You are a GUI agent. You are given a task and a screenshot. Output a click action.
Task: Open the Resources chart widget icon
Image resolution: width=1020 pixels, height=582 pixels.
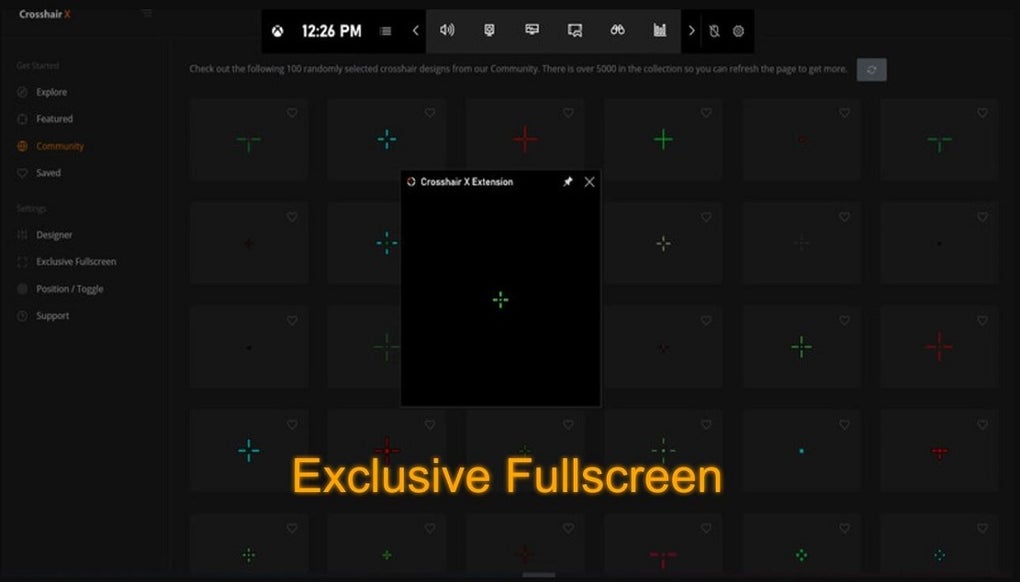pyautogui.click(x=660, y=31)
